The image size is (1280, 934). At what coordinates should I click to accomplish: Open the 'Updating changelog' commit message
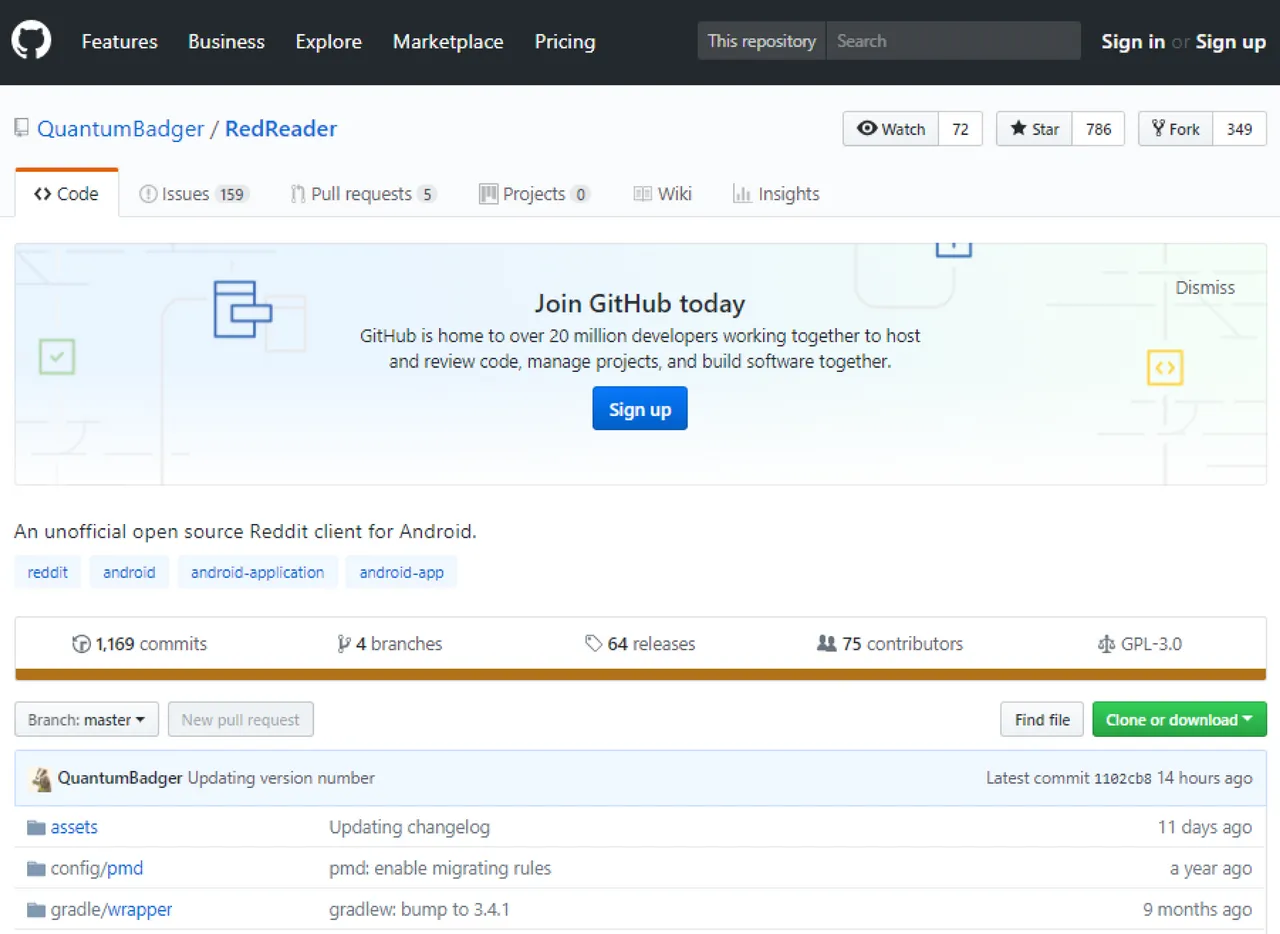tap(410, 828)
